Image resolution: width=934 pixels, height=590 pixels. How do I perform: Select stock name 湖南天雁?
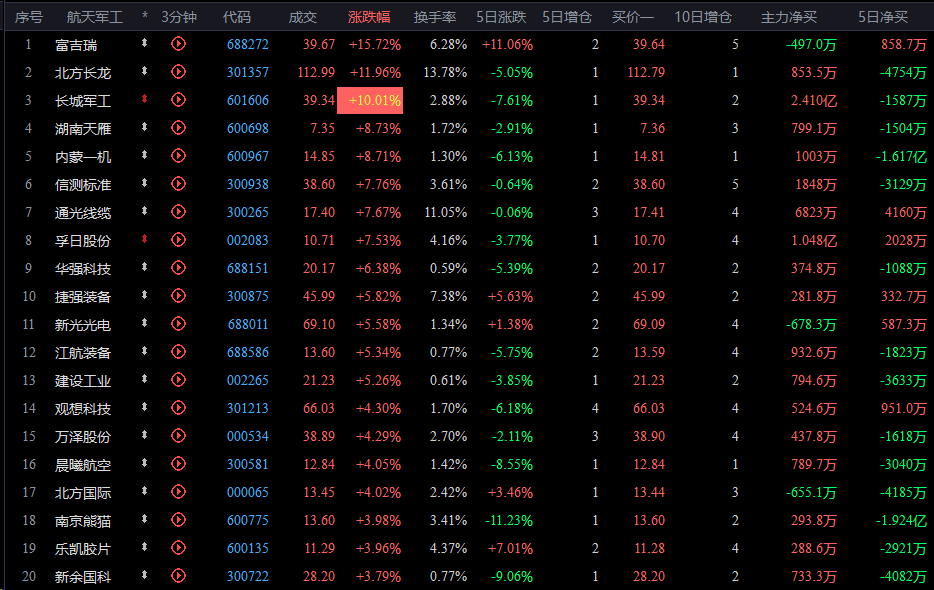[83, 128]
